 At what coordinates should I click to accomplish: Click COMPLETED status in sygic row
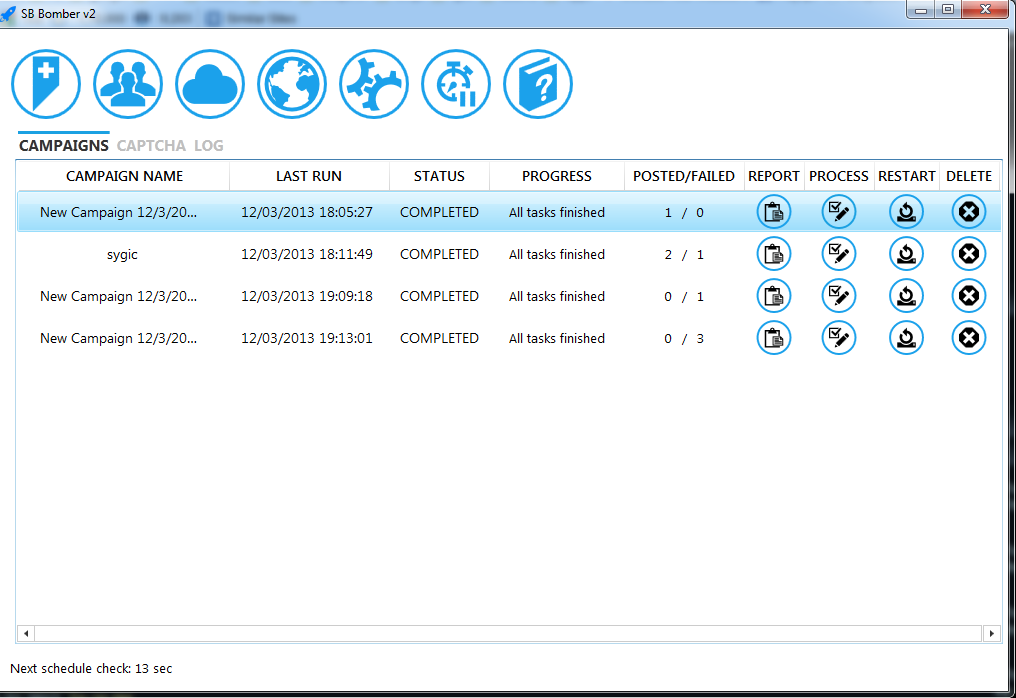[x=439, y=255]
